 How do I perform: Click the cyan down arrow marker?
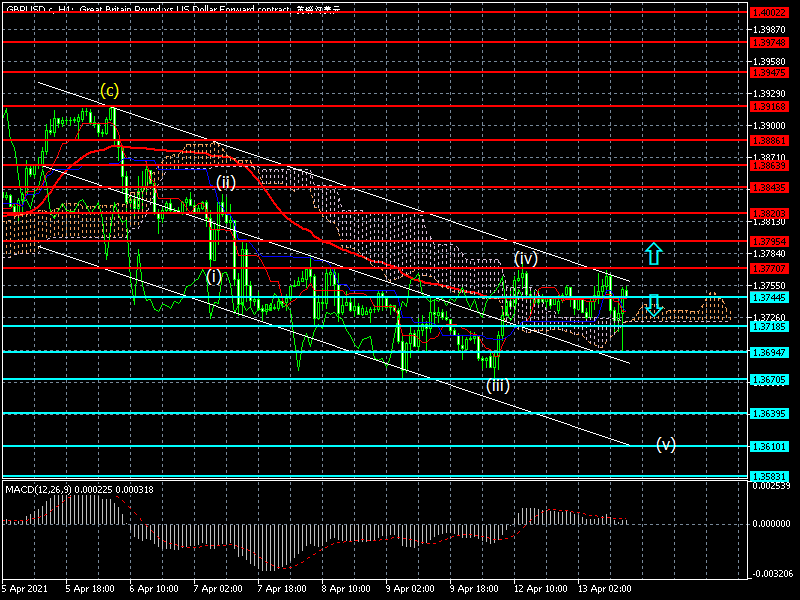pos(653,306)
